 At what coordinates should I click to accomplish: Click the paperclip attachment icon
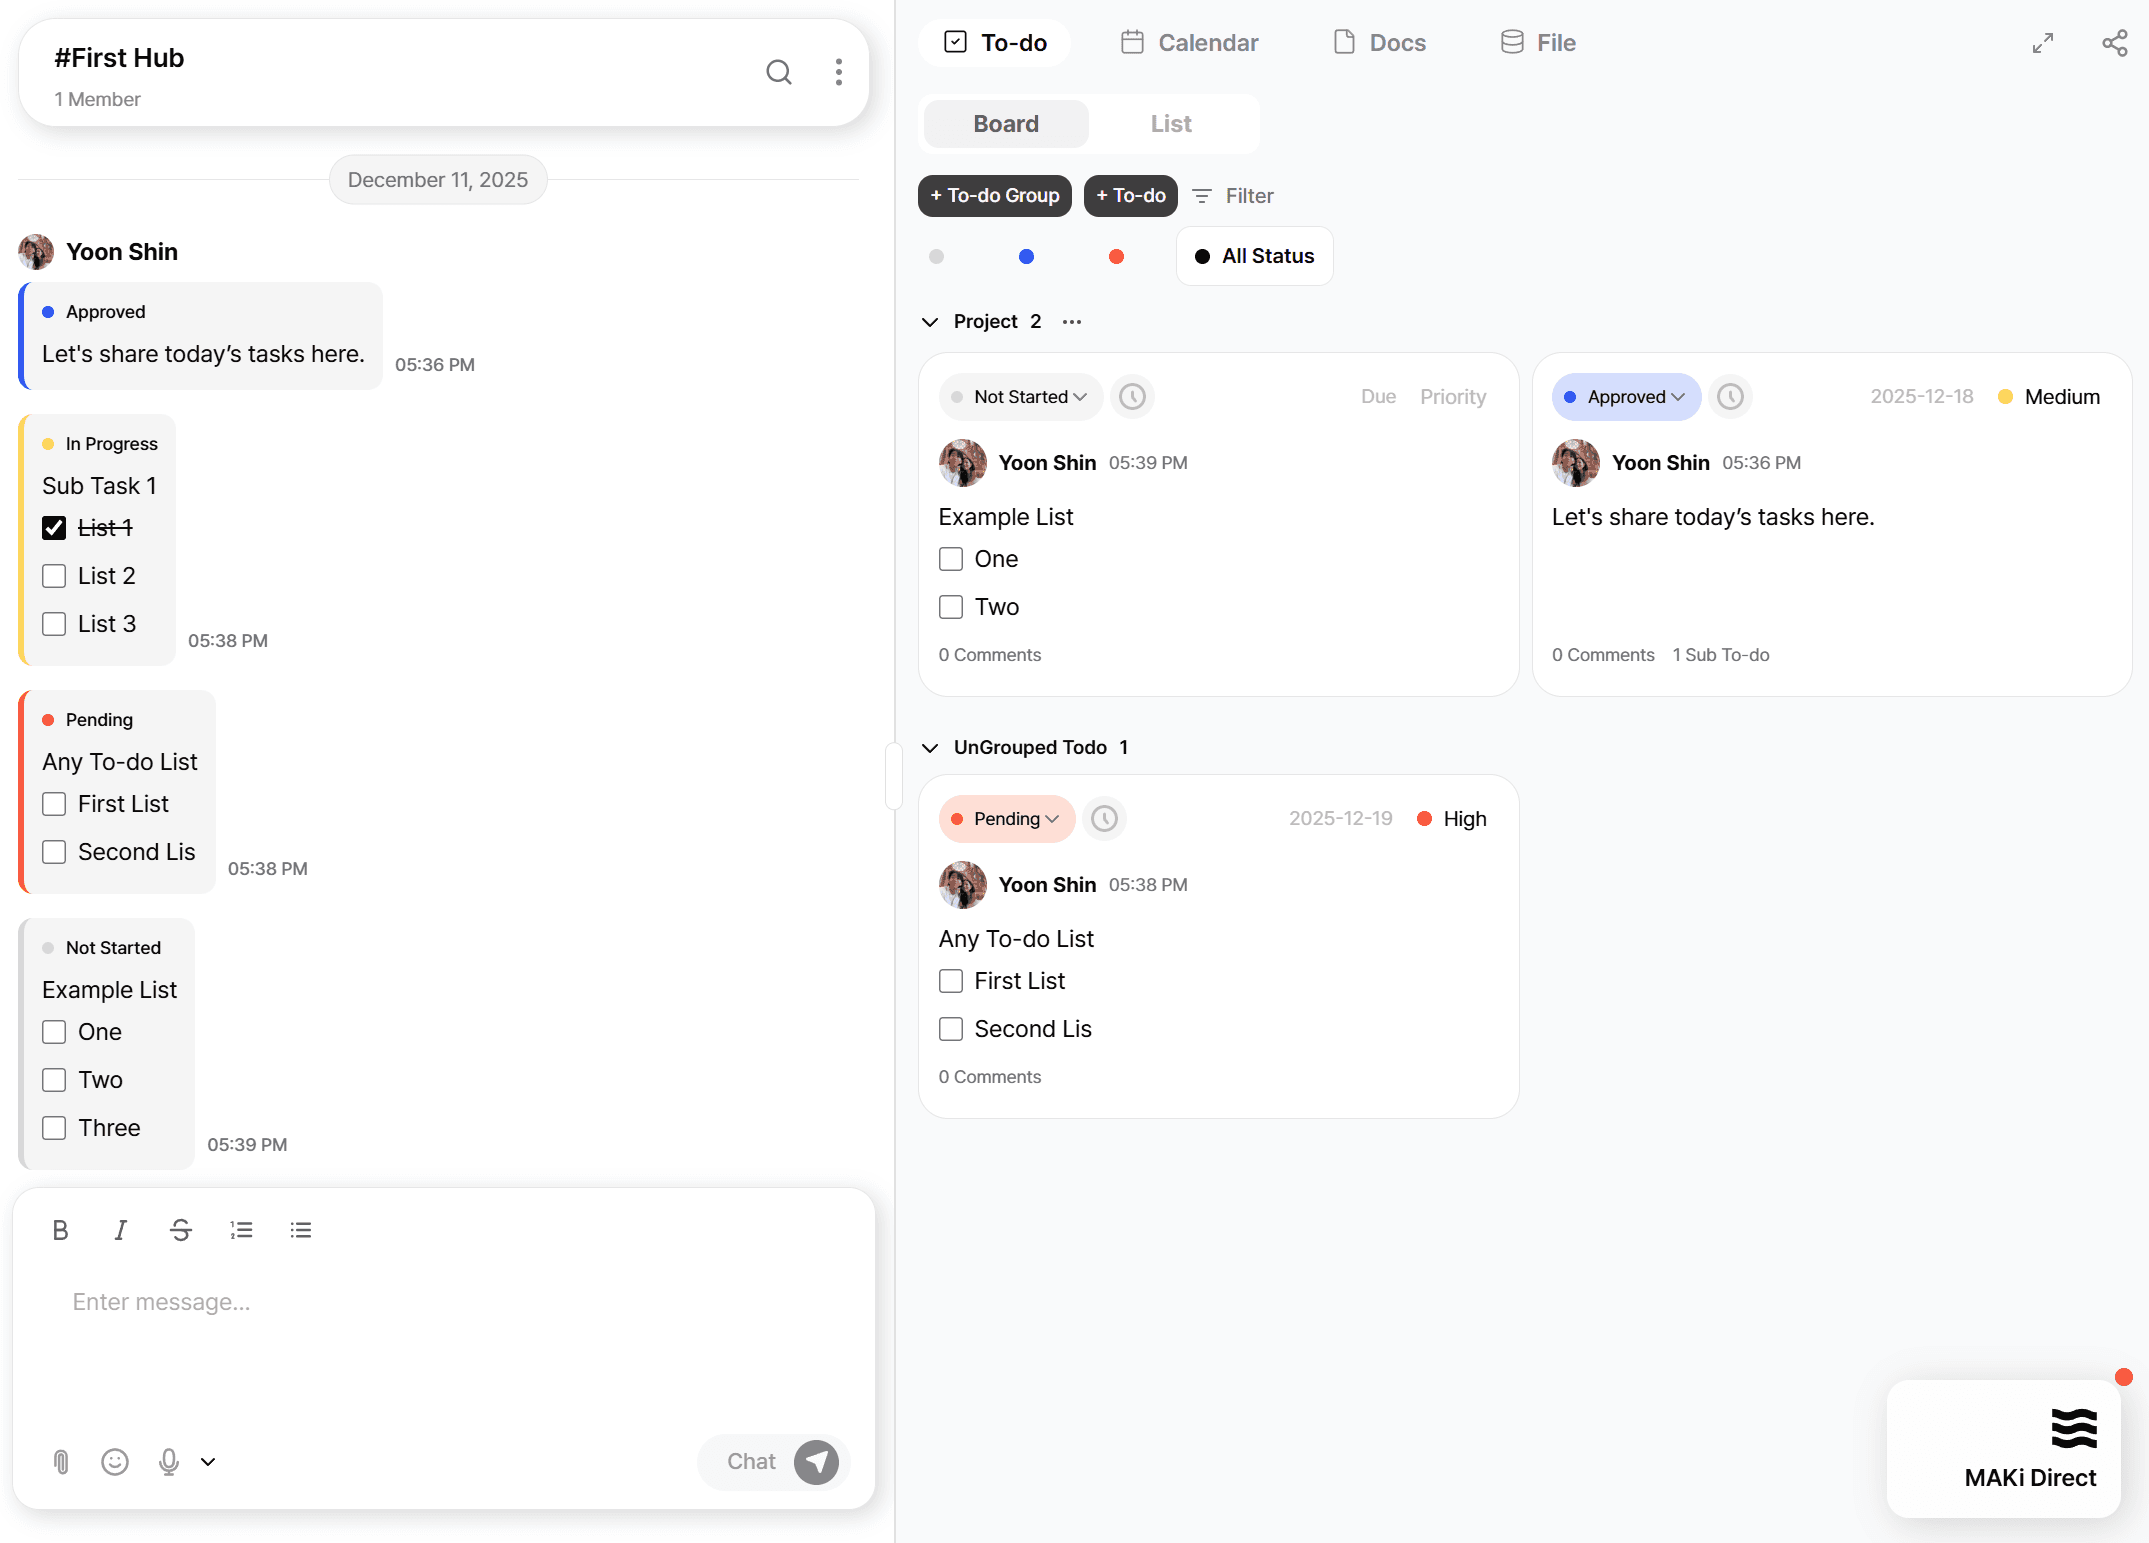pyautogui.click(x=61, y=1462)
